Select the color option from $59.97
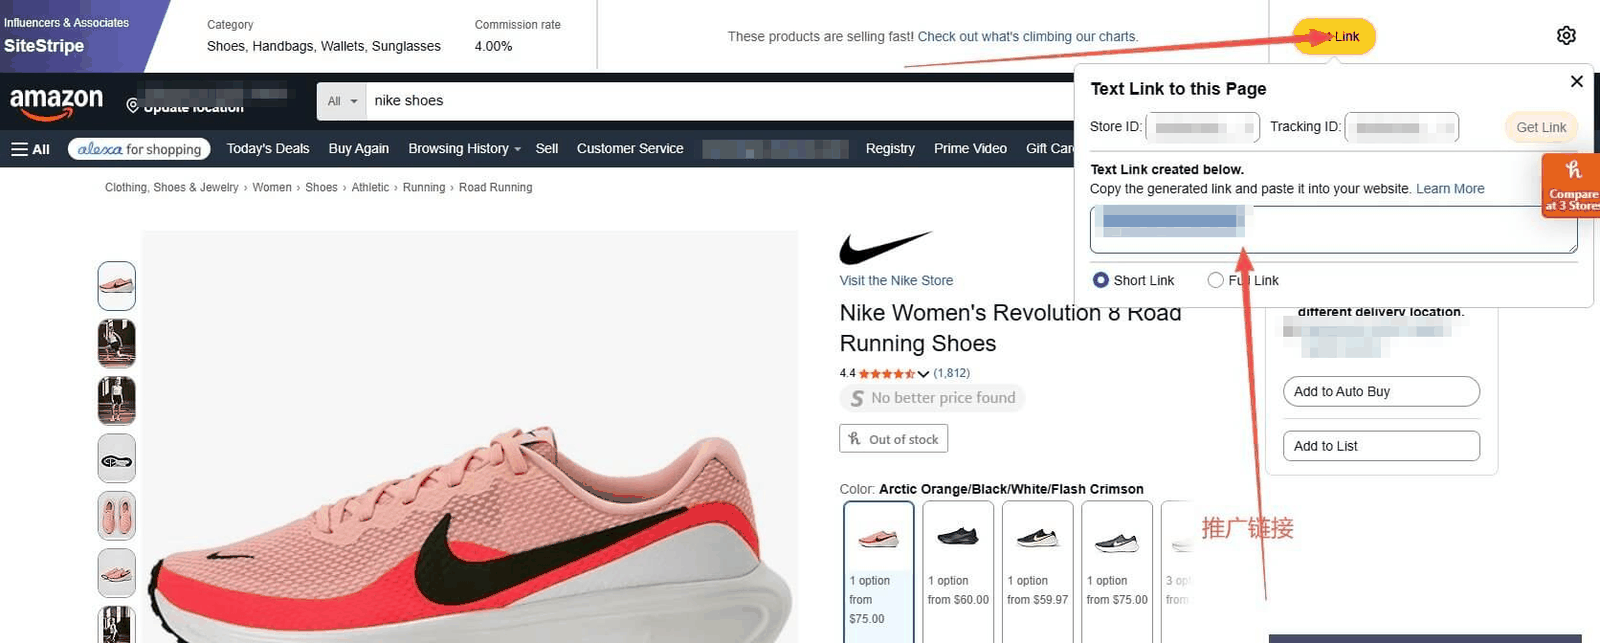 [1038, 572]
